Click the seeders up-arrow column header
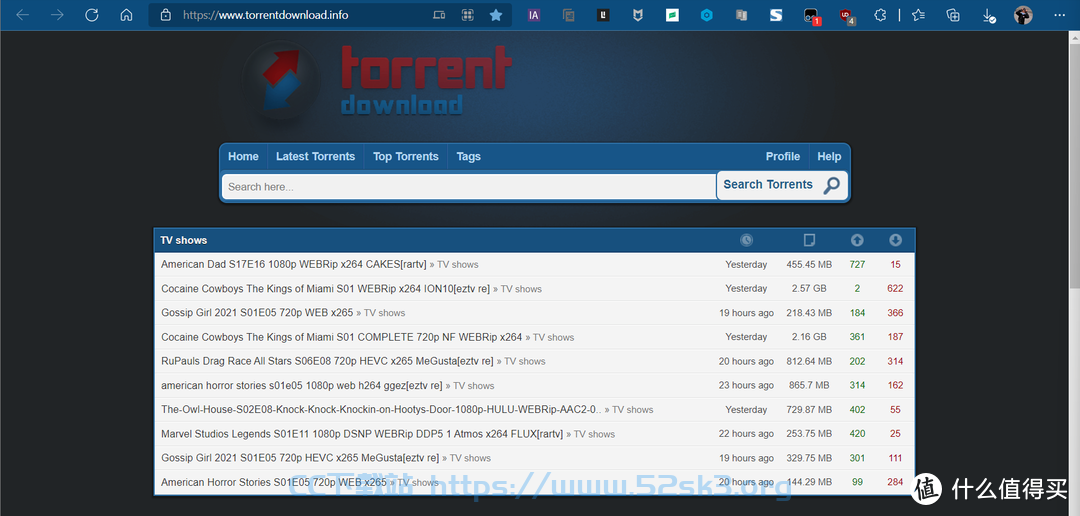The height and width of the screenshot is (516, 1080). click(857, 240)
